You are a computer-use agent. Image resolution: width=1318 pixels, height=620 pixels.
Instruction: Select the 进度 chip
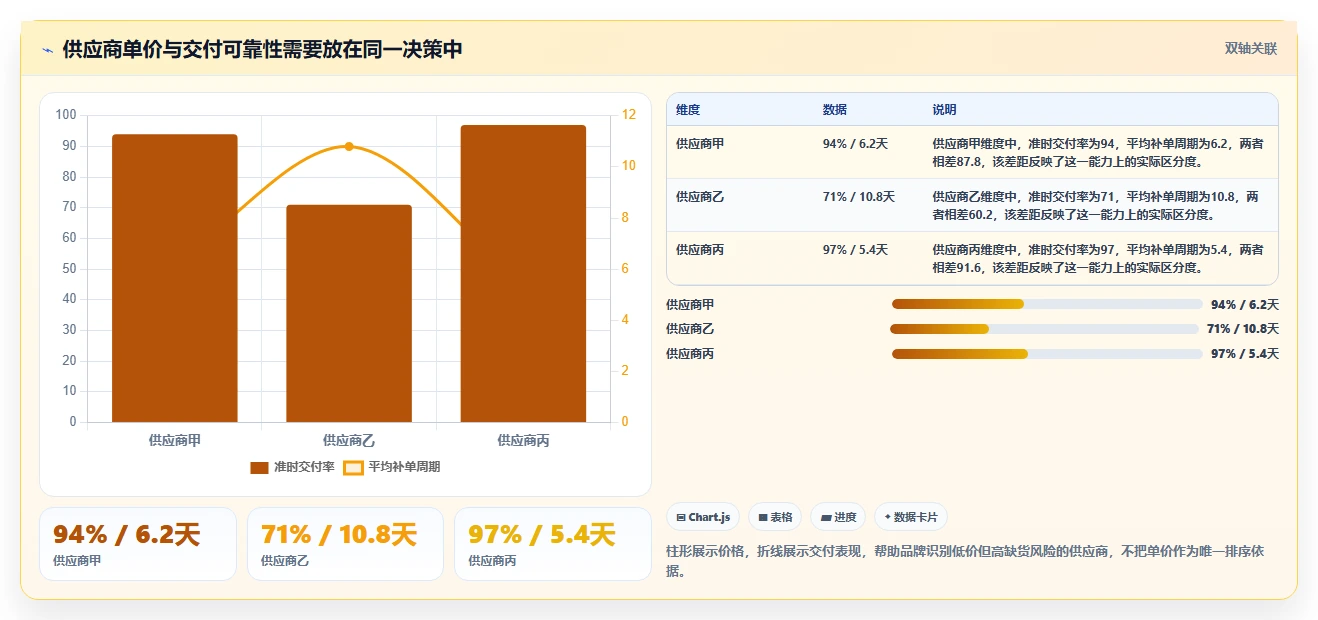click(x=838, y=517)
